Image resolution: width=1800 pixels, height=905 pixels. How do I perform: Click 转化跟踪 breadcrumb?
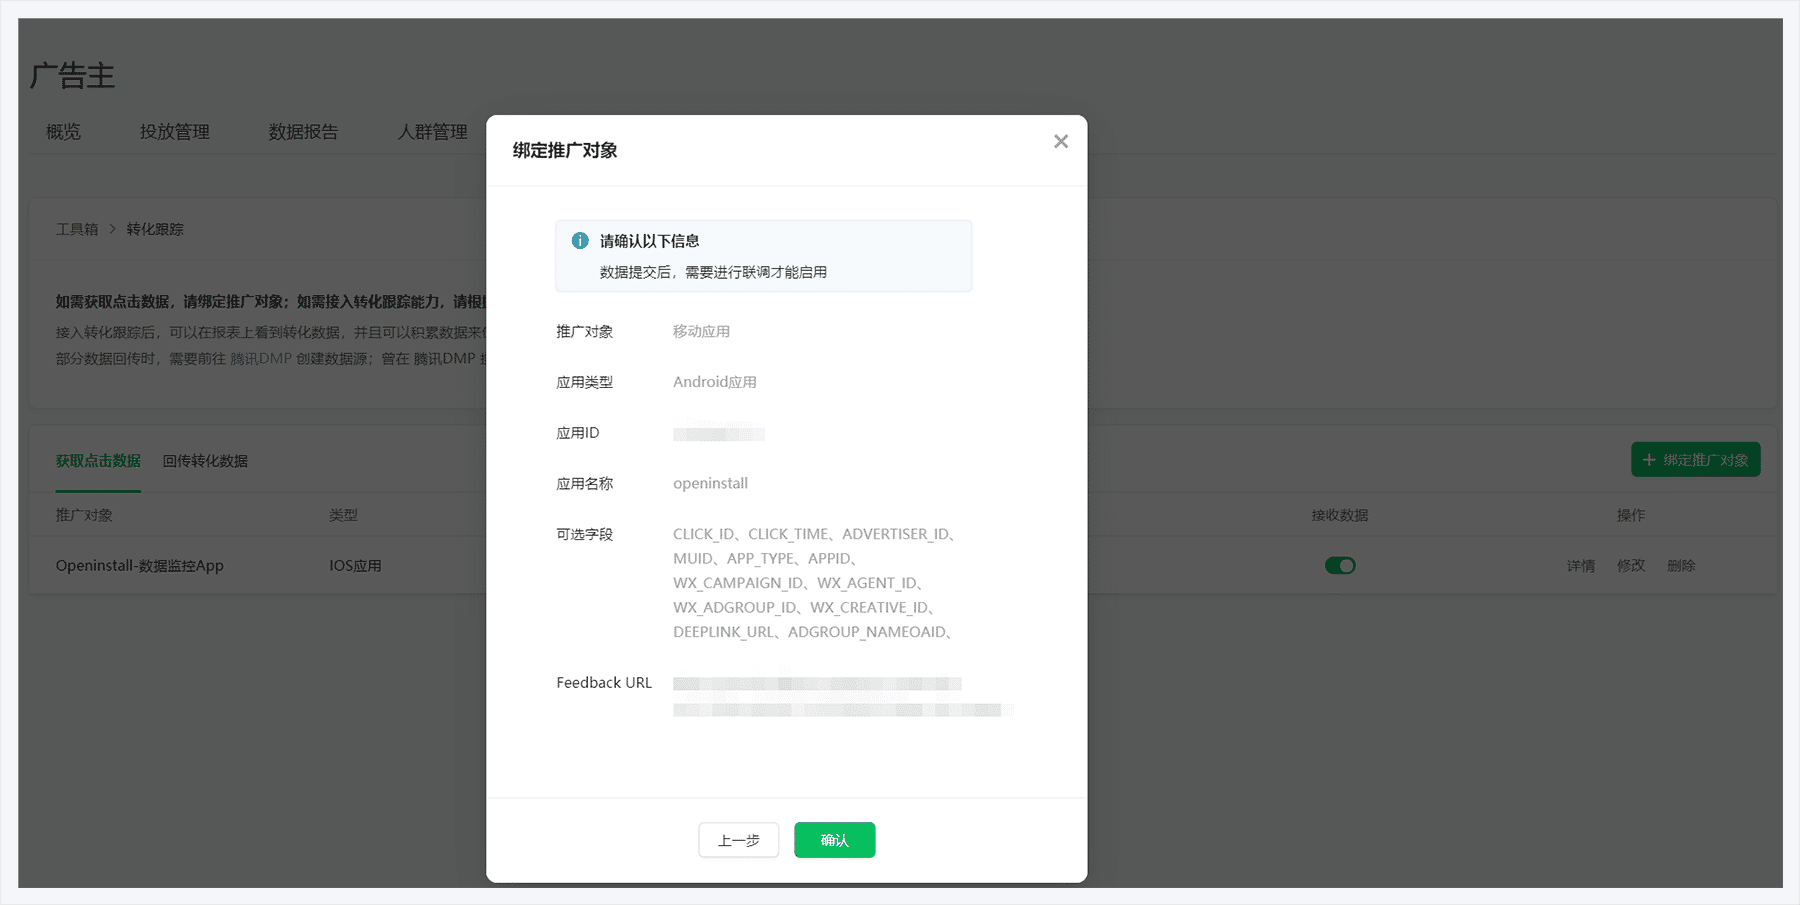pos(155,229)
